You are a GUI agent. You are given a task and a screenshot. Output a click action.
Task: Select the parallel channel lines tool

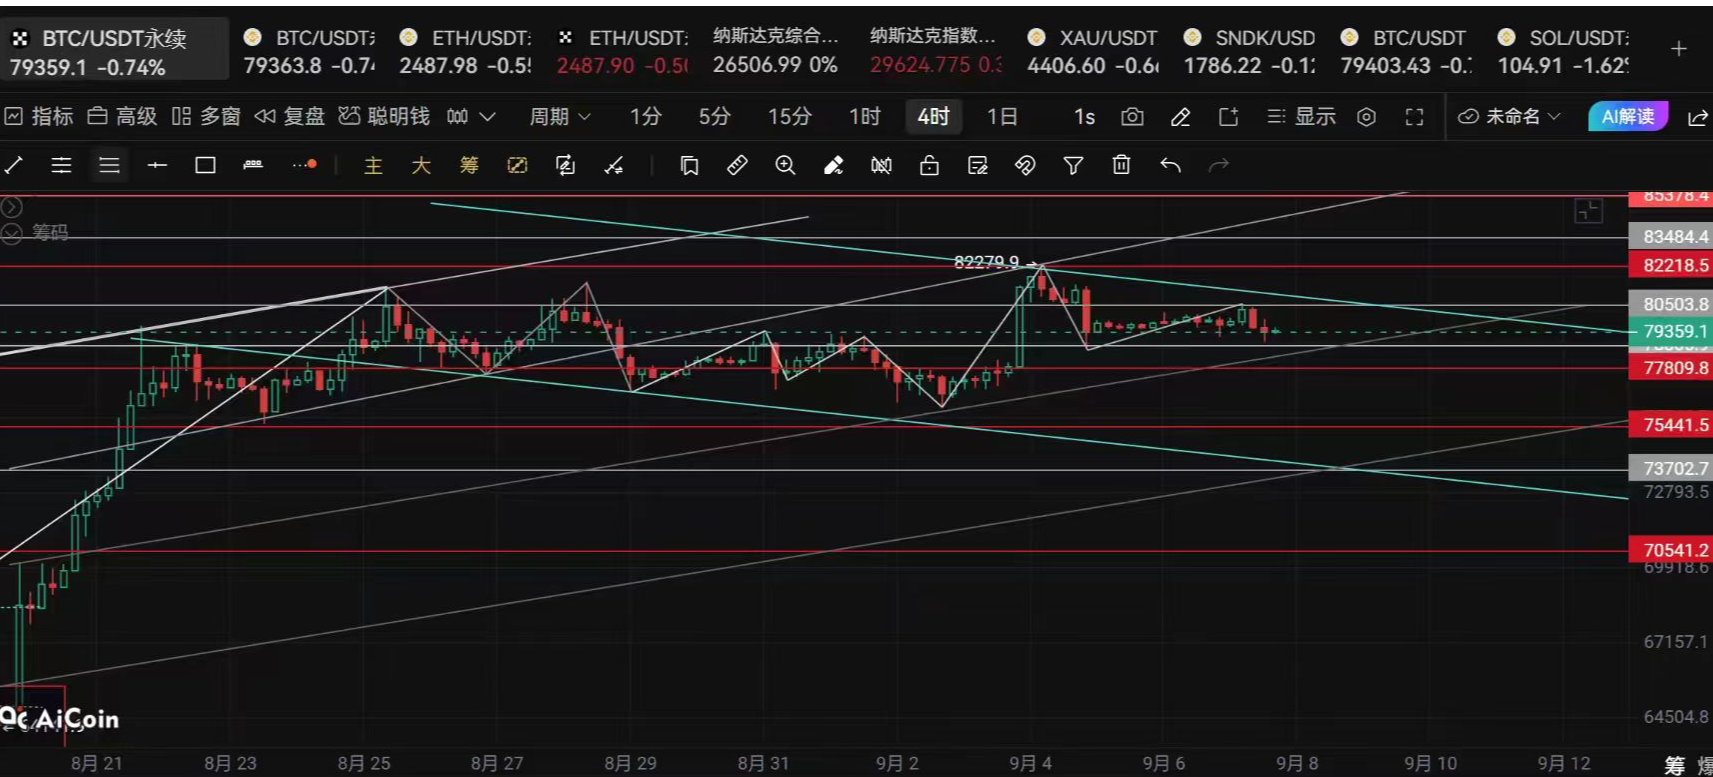tap(61, 165)
